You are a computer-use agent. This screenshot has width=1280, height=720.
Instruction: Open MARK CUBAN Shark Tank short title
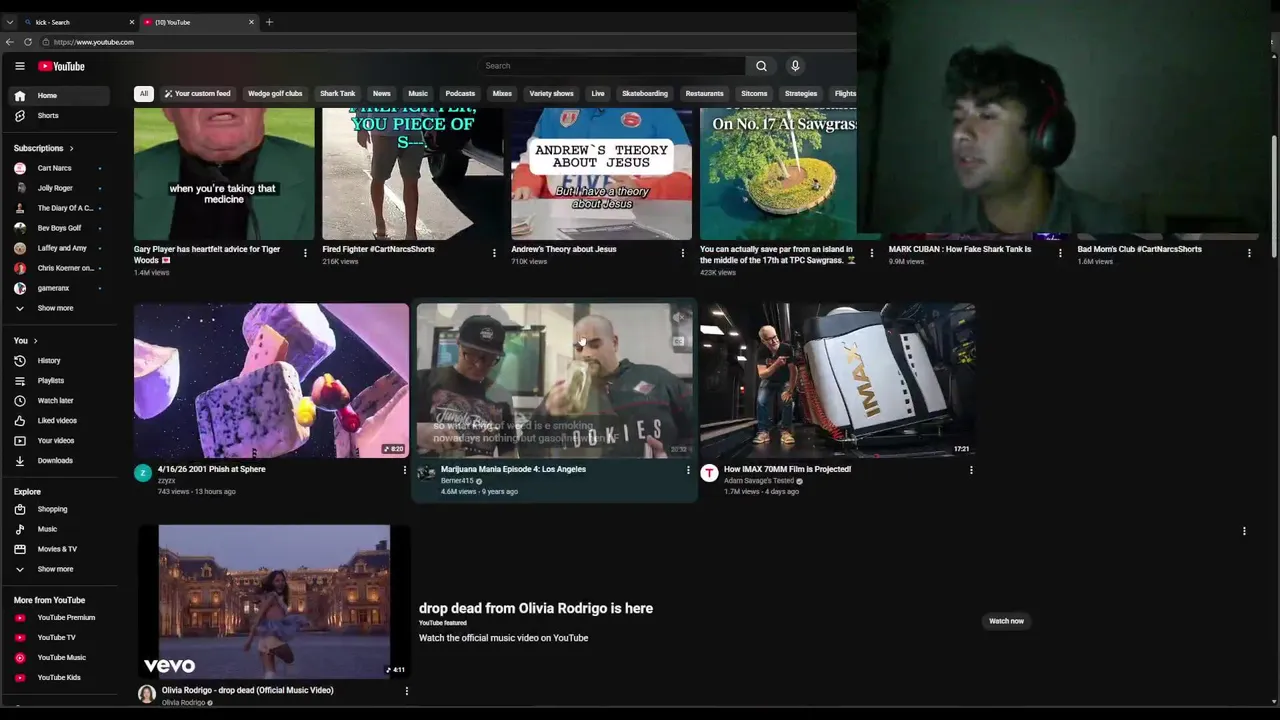pyautogui.click(x=960, y=249)
